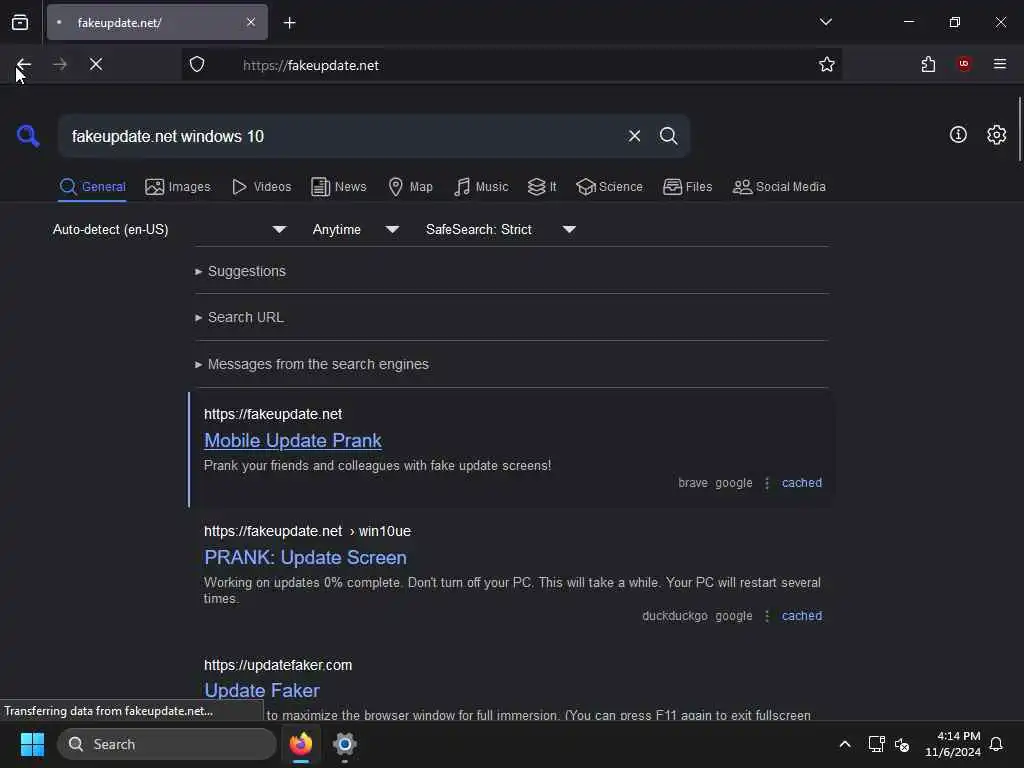Open network status tray icon
Screen dimensions: 1024x768
[876, 744]
